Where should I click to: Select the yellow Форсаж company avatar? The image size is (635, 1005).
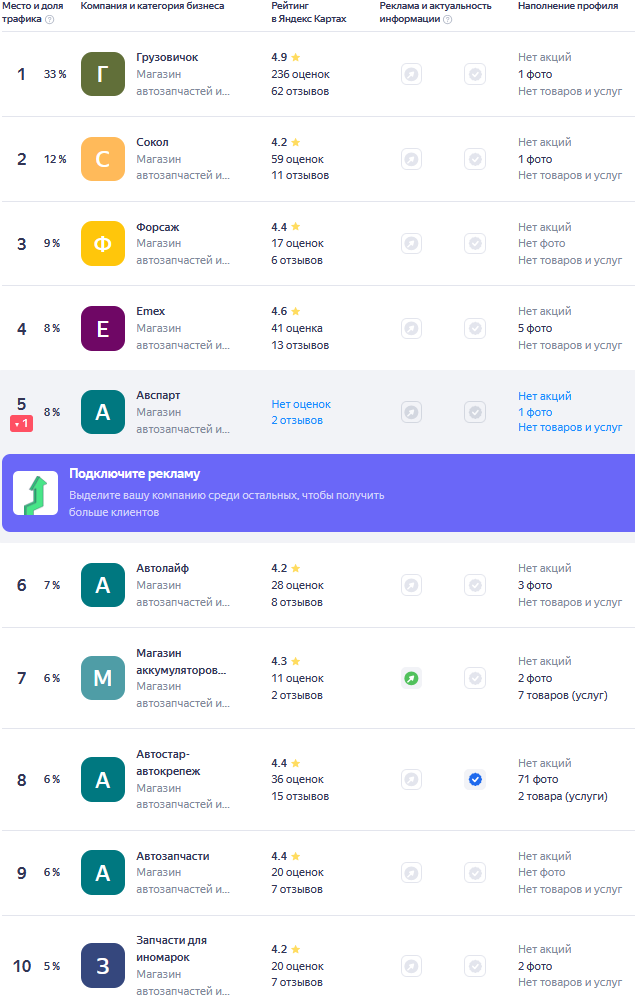(103, 243)
